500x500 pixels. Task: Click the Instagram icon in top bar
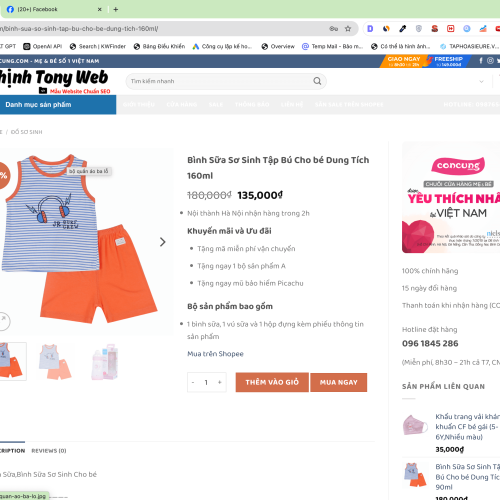tap(490, 61)
